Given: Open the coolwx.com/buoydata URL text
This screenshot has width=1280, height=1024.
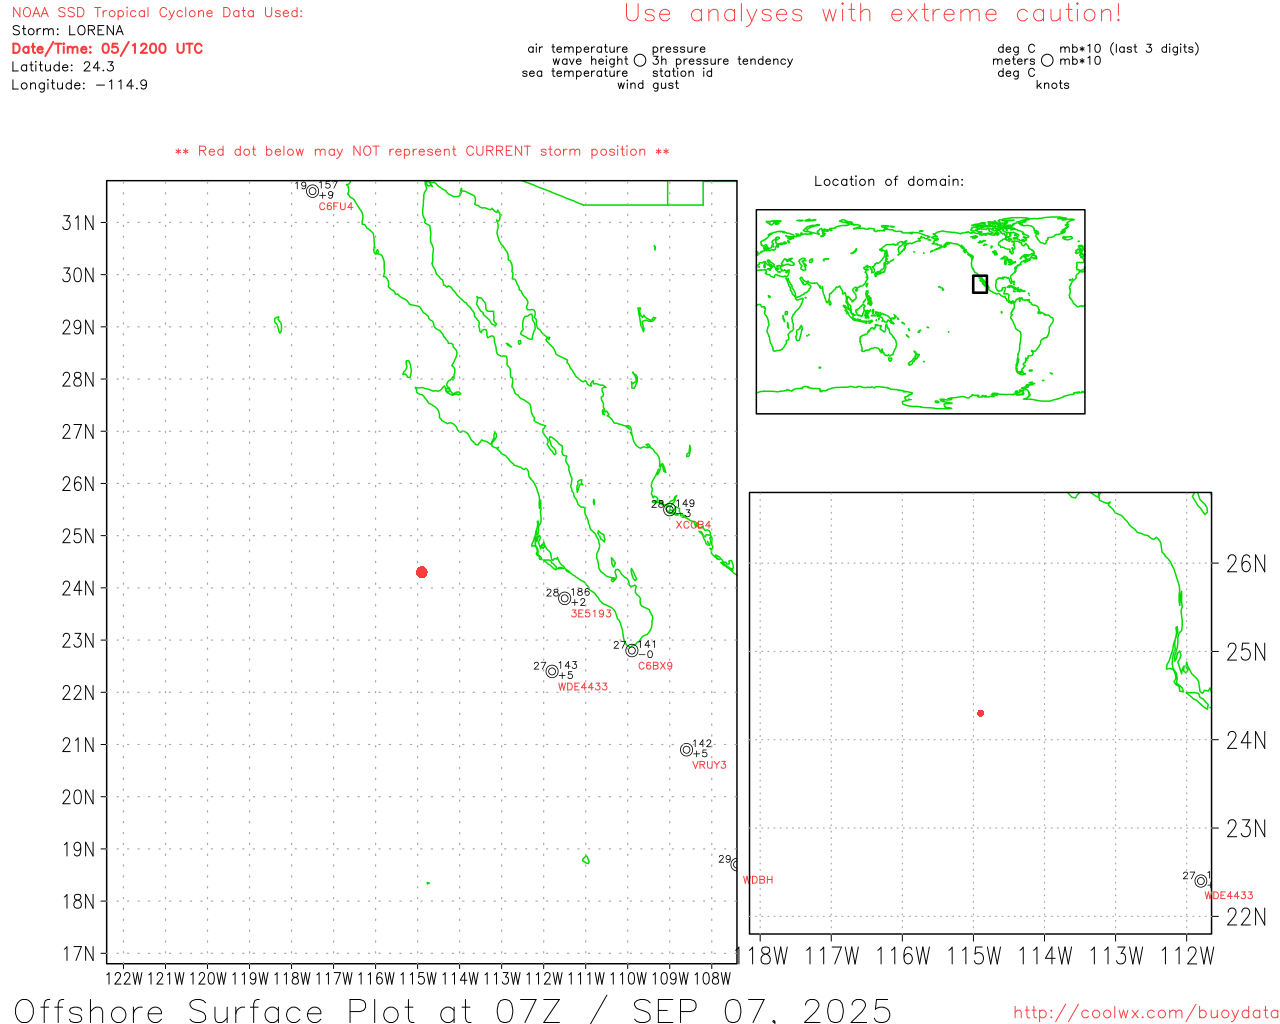Looking at the screenshot, I should coord(1146,1013).
